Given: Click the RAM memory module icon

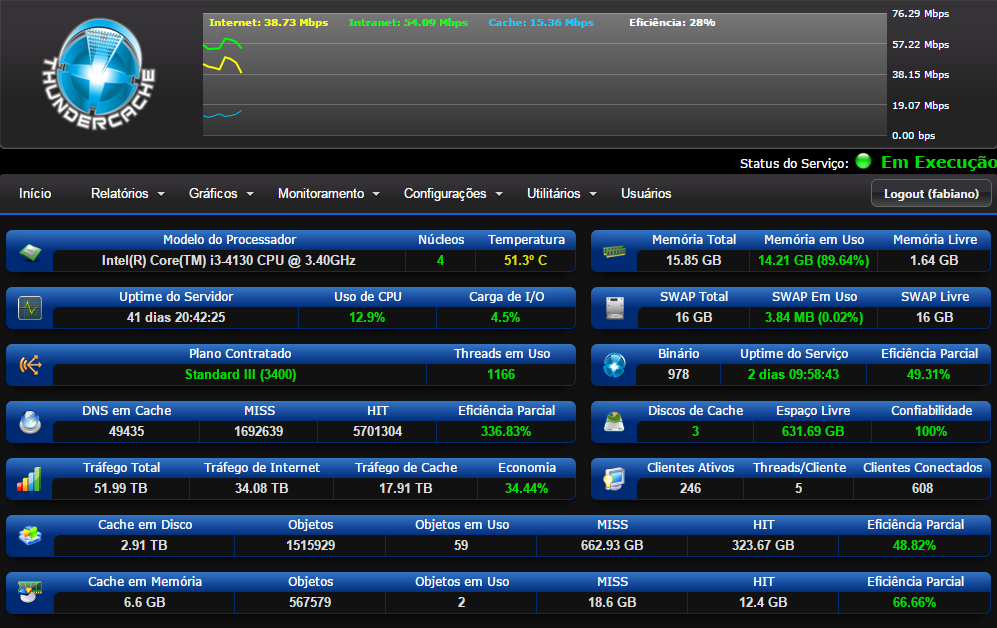Looking at the screenshot, I should pos(614,252).
